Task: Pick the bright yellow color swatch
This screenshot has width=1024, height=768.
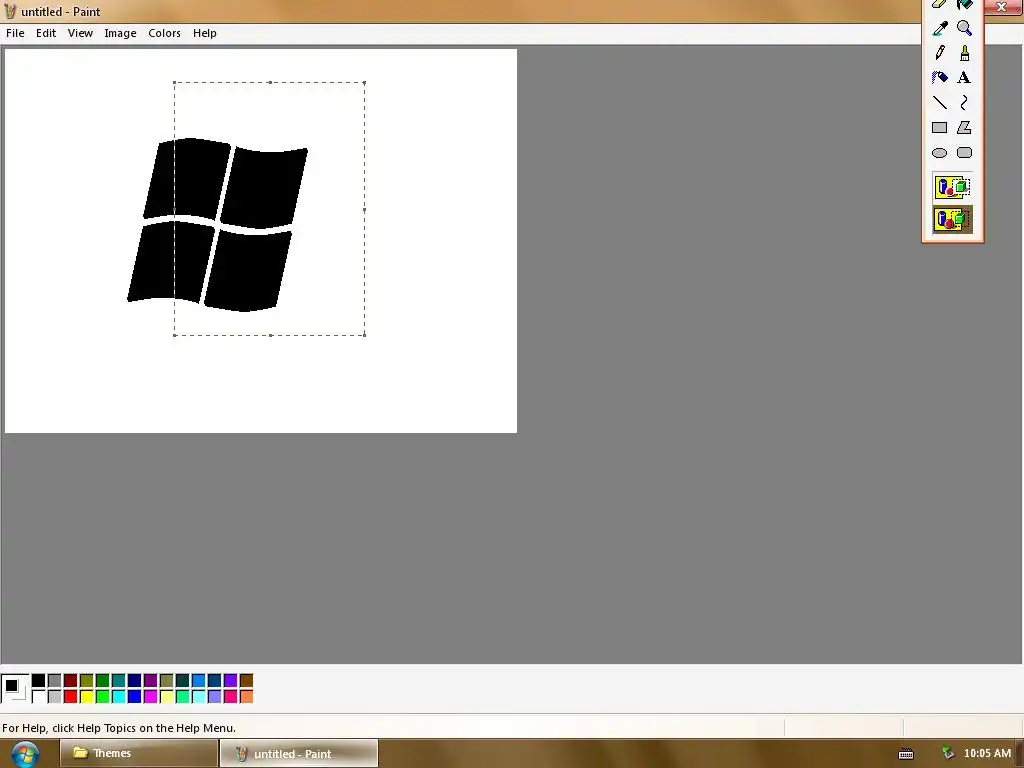Action: tap(86, 697)
